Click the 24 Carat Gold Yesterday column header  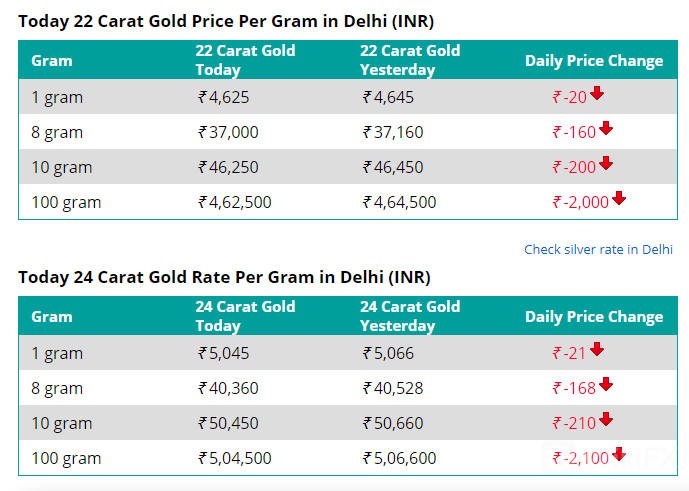click(410, 316)
